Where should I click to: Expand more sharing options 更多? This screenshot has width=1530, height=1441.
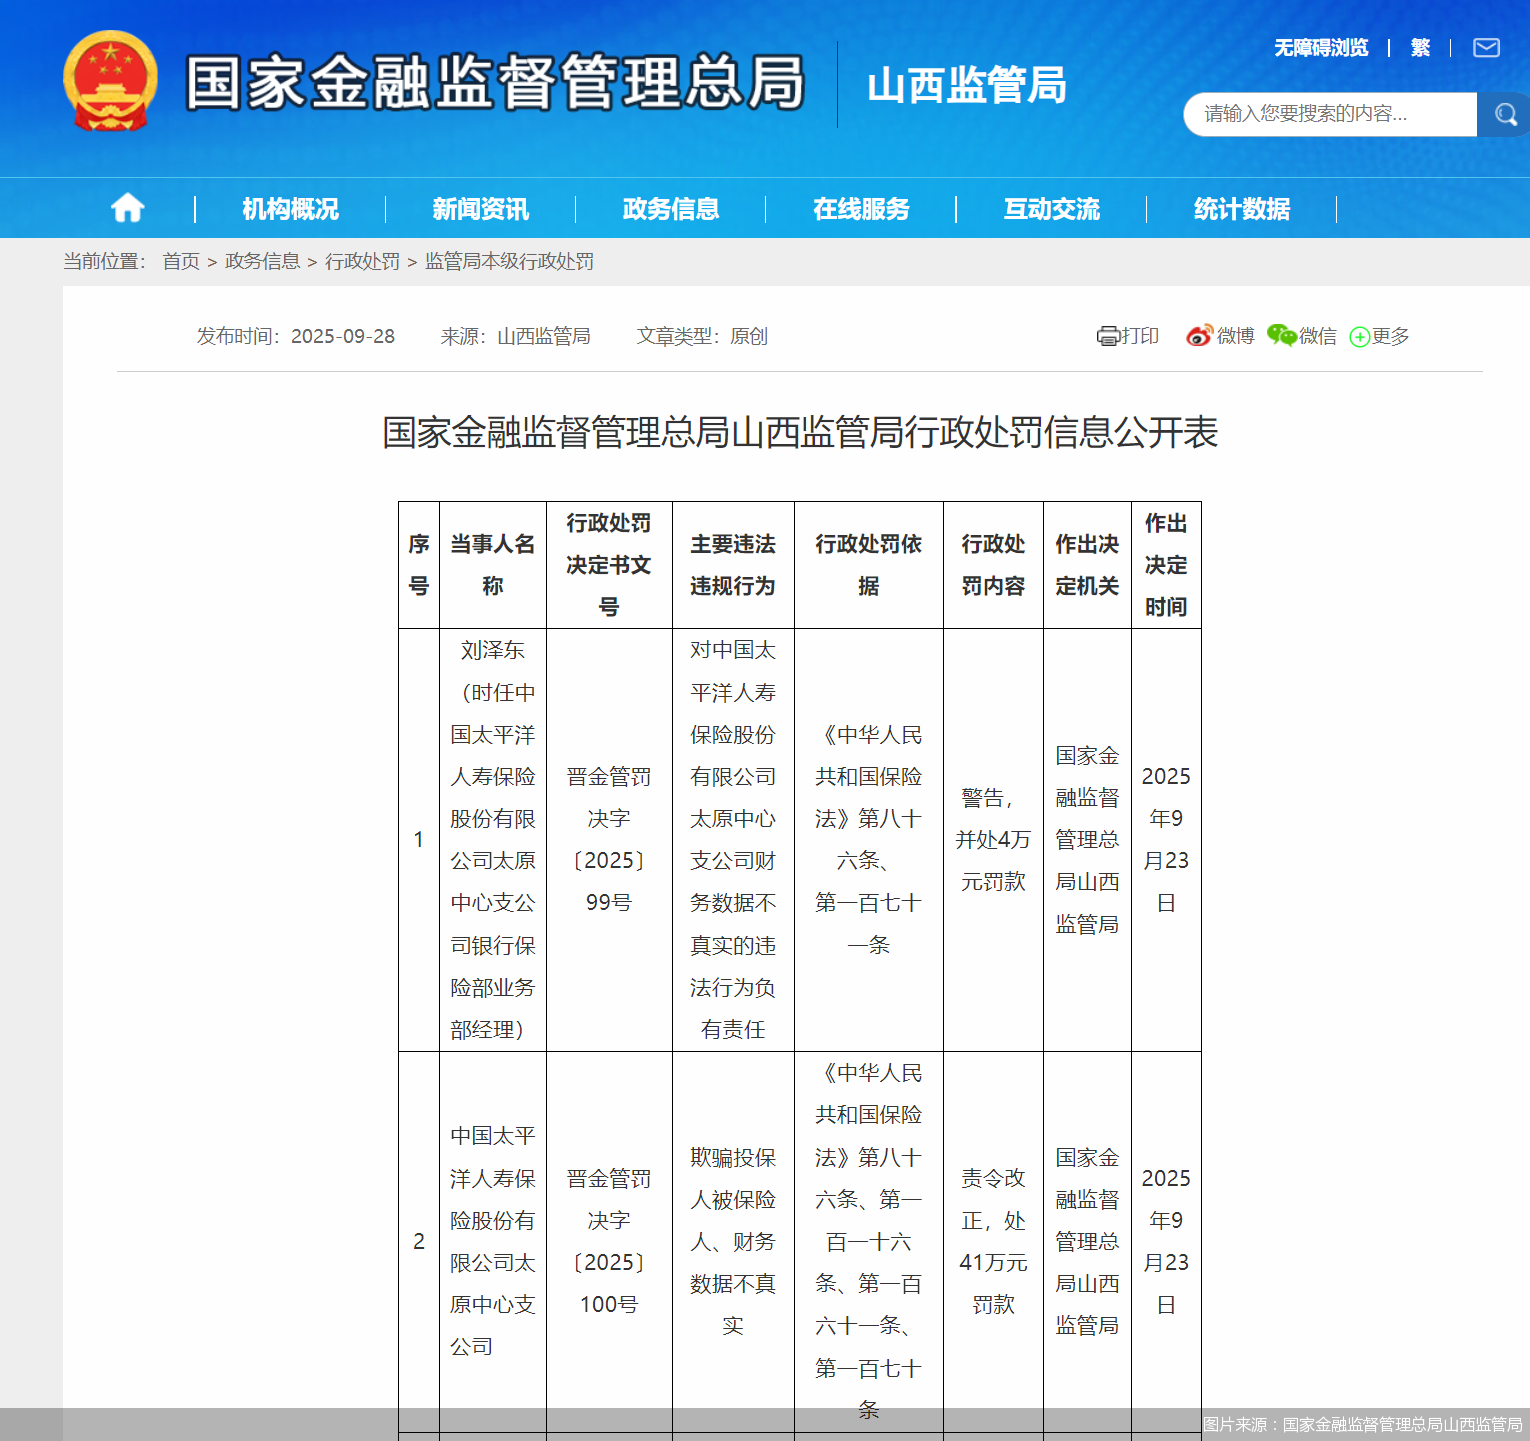coord(1379,336)
